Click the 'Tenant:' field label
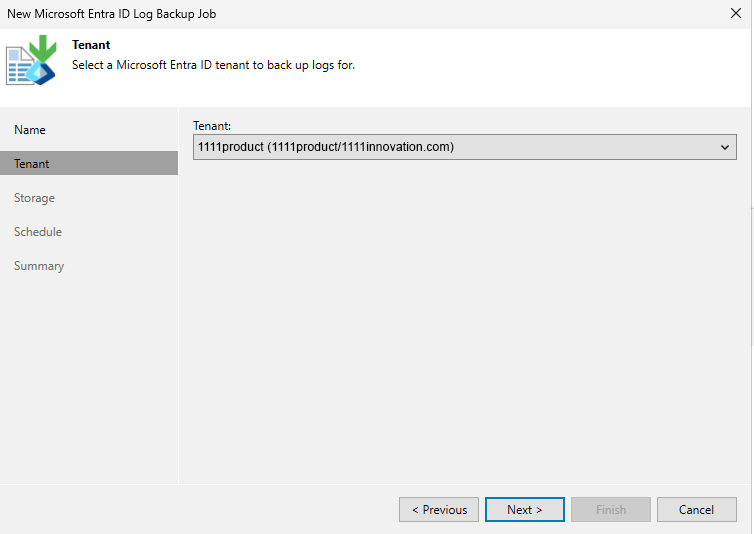Image resolution: width=754 pixels, height=534 pixels. [x=212, y=126]
